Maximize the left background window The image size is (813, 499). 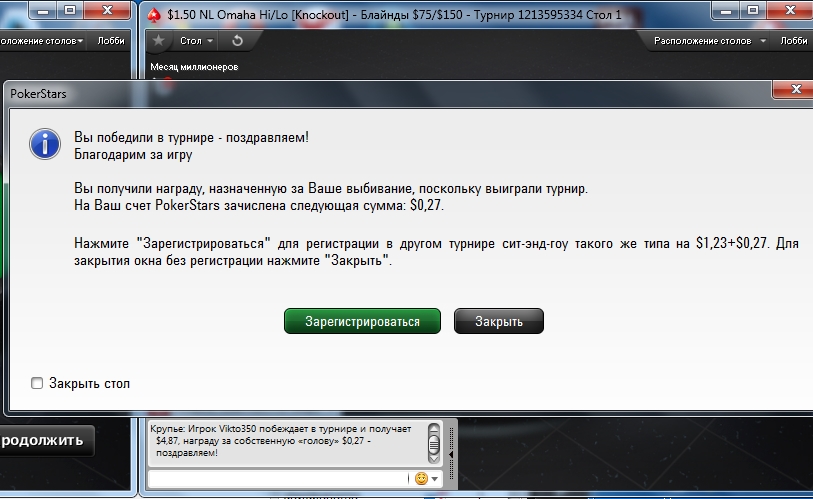(x=70, y=10)
